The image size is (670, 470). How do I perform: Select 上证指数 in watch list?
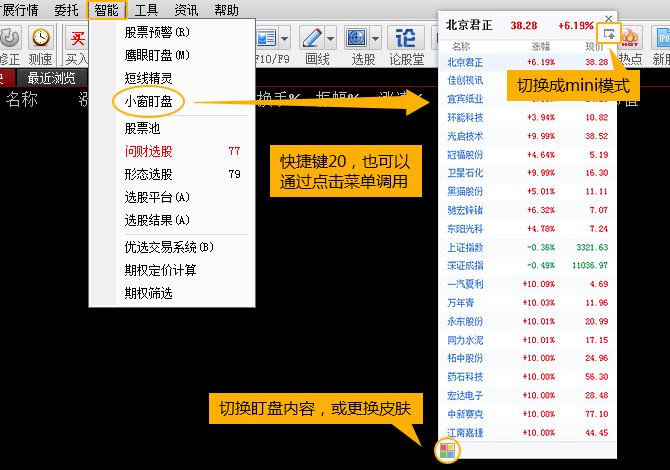click(527, 247)
